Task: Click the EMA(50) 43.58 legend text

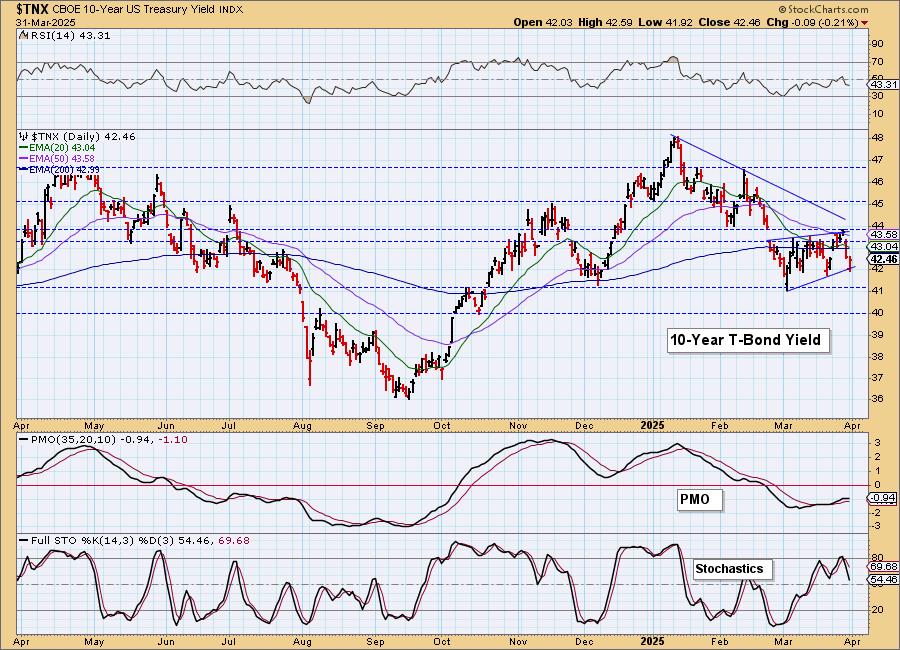Action: 62,158
